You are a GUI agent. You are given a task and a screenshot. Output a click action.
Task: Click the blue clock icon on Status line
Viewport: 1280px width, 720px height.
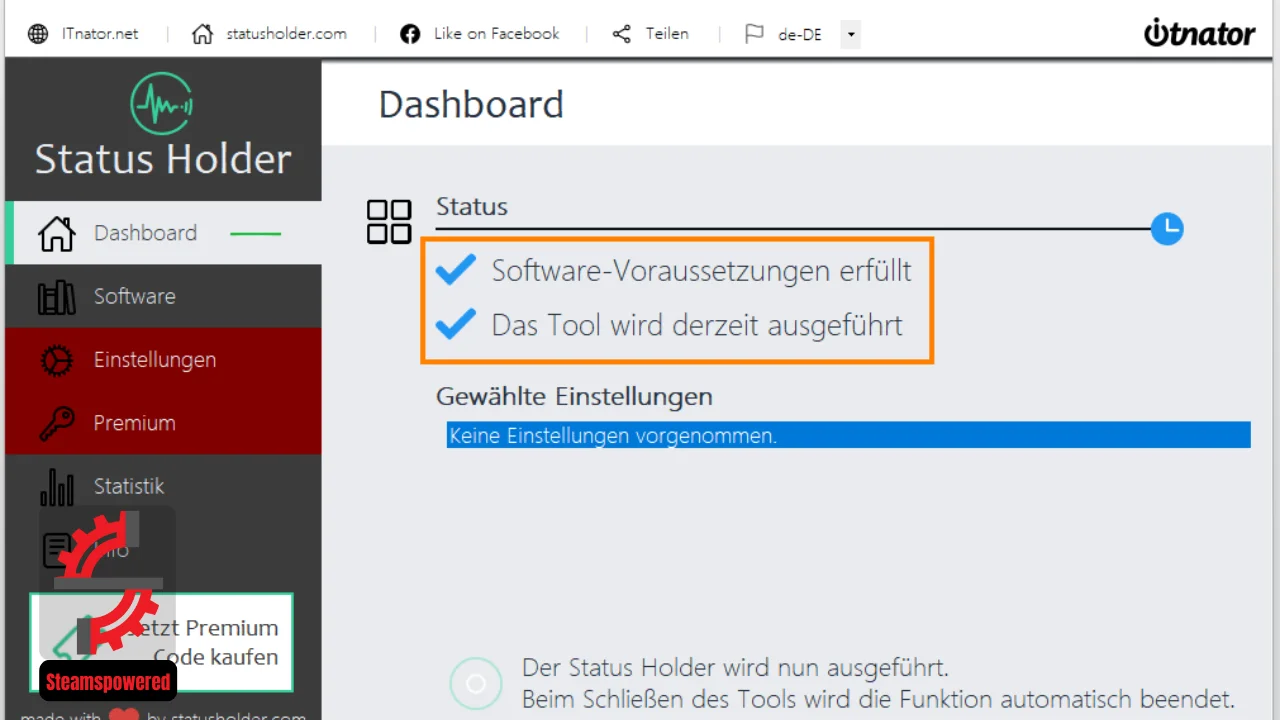pyautogui.click(x=1167, y=229)
